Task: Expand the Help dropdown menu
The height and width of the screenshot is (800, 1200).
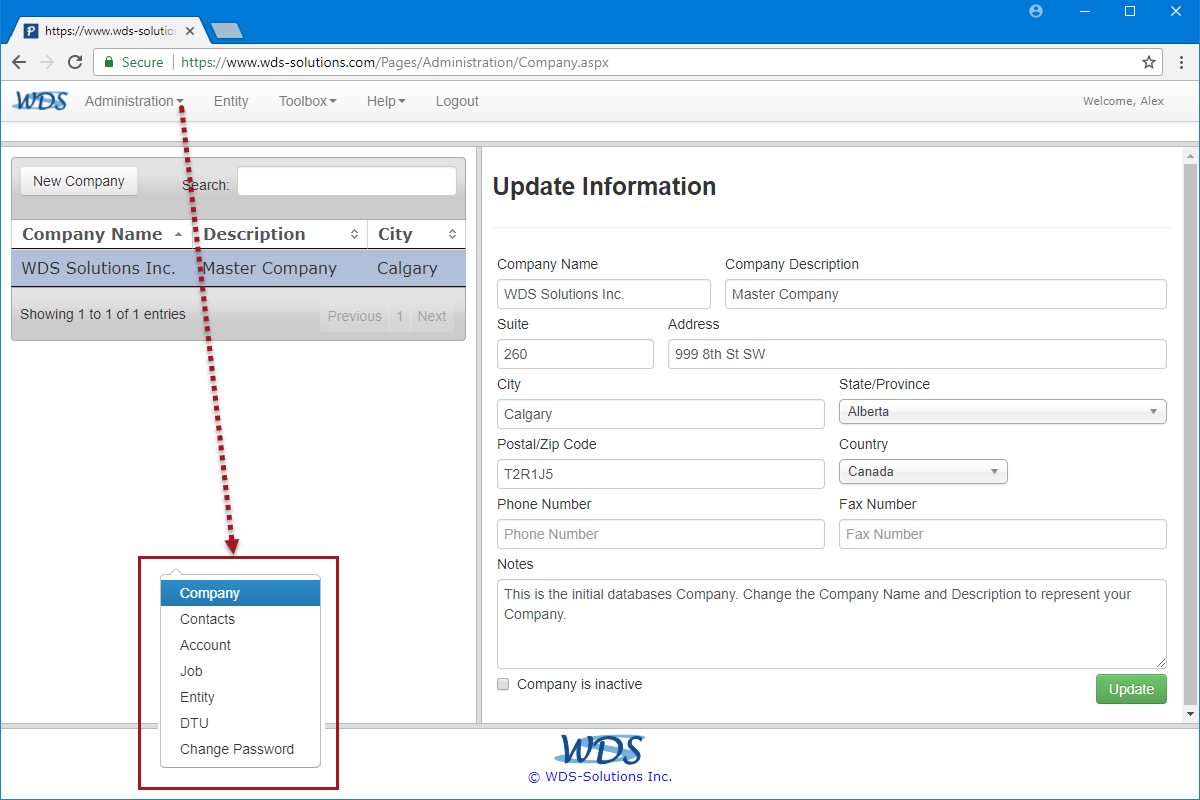Action: [386, 101]
